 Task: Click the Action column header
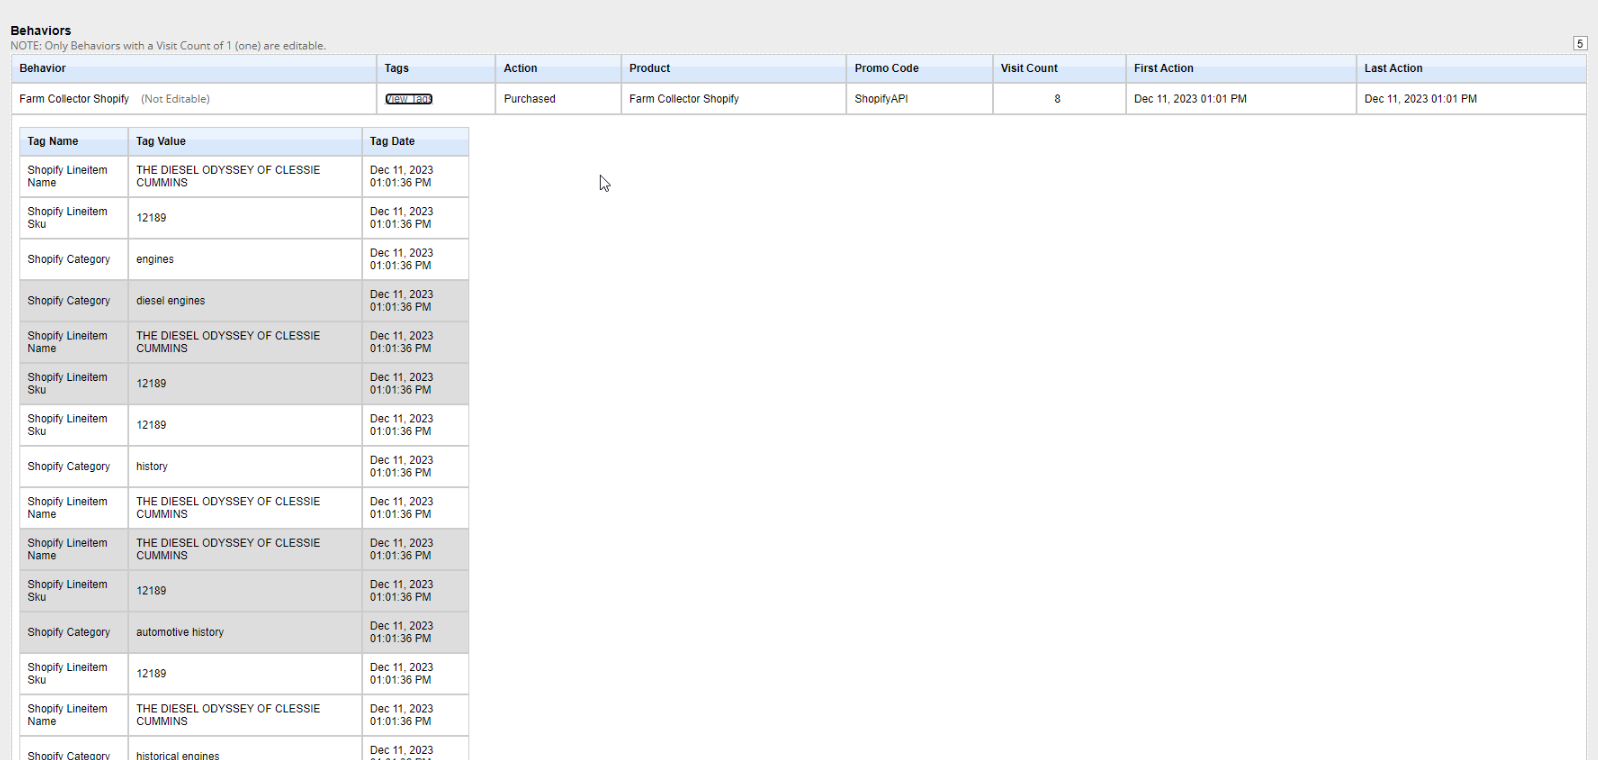click(520, 68)
